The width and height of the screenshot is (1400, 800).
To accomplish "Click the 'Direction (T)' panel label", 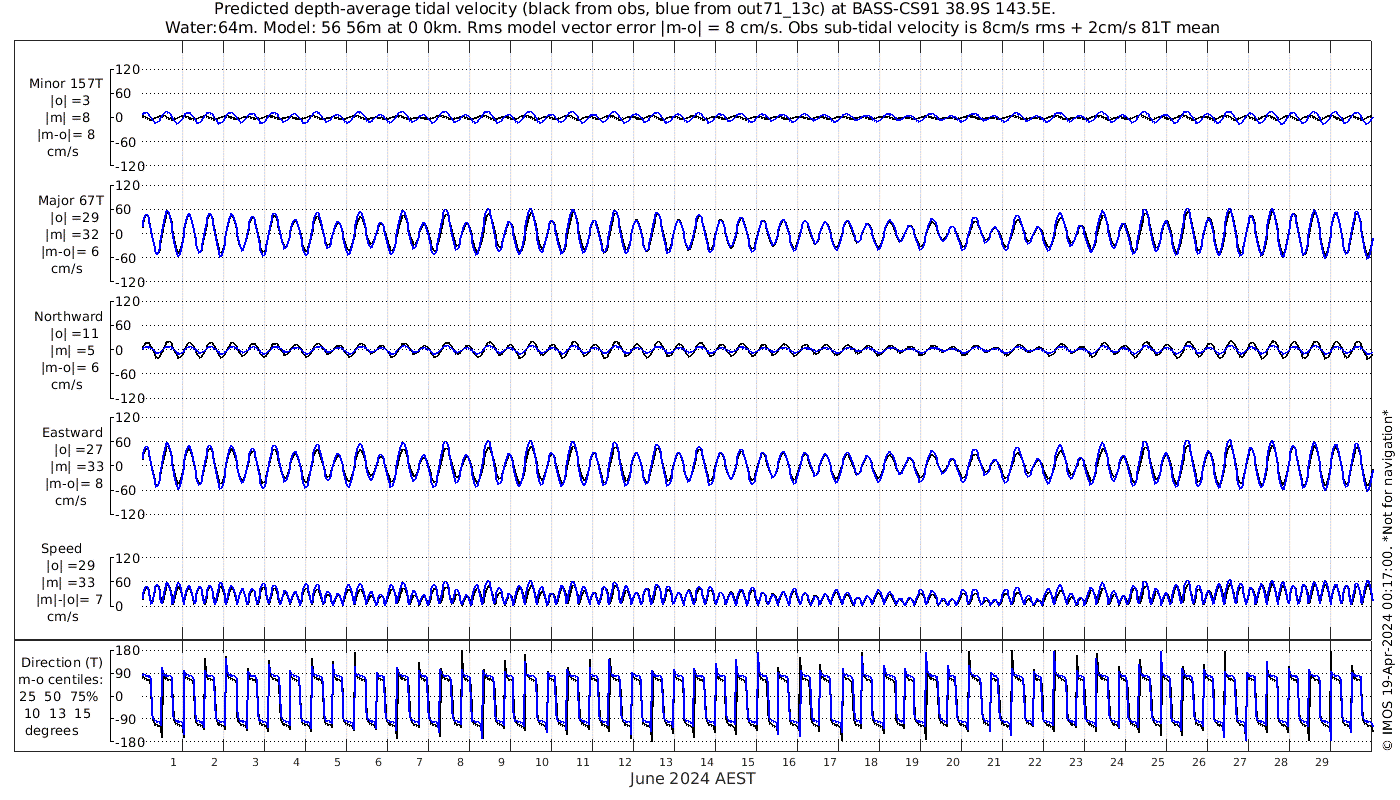I will pyautogui.click(x=64, y=662).
